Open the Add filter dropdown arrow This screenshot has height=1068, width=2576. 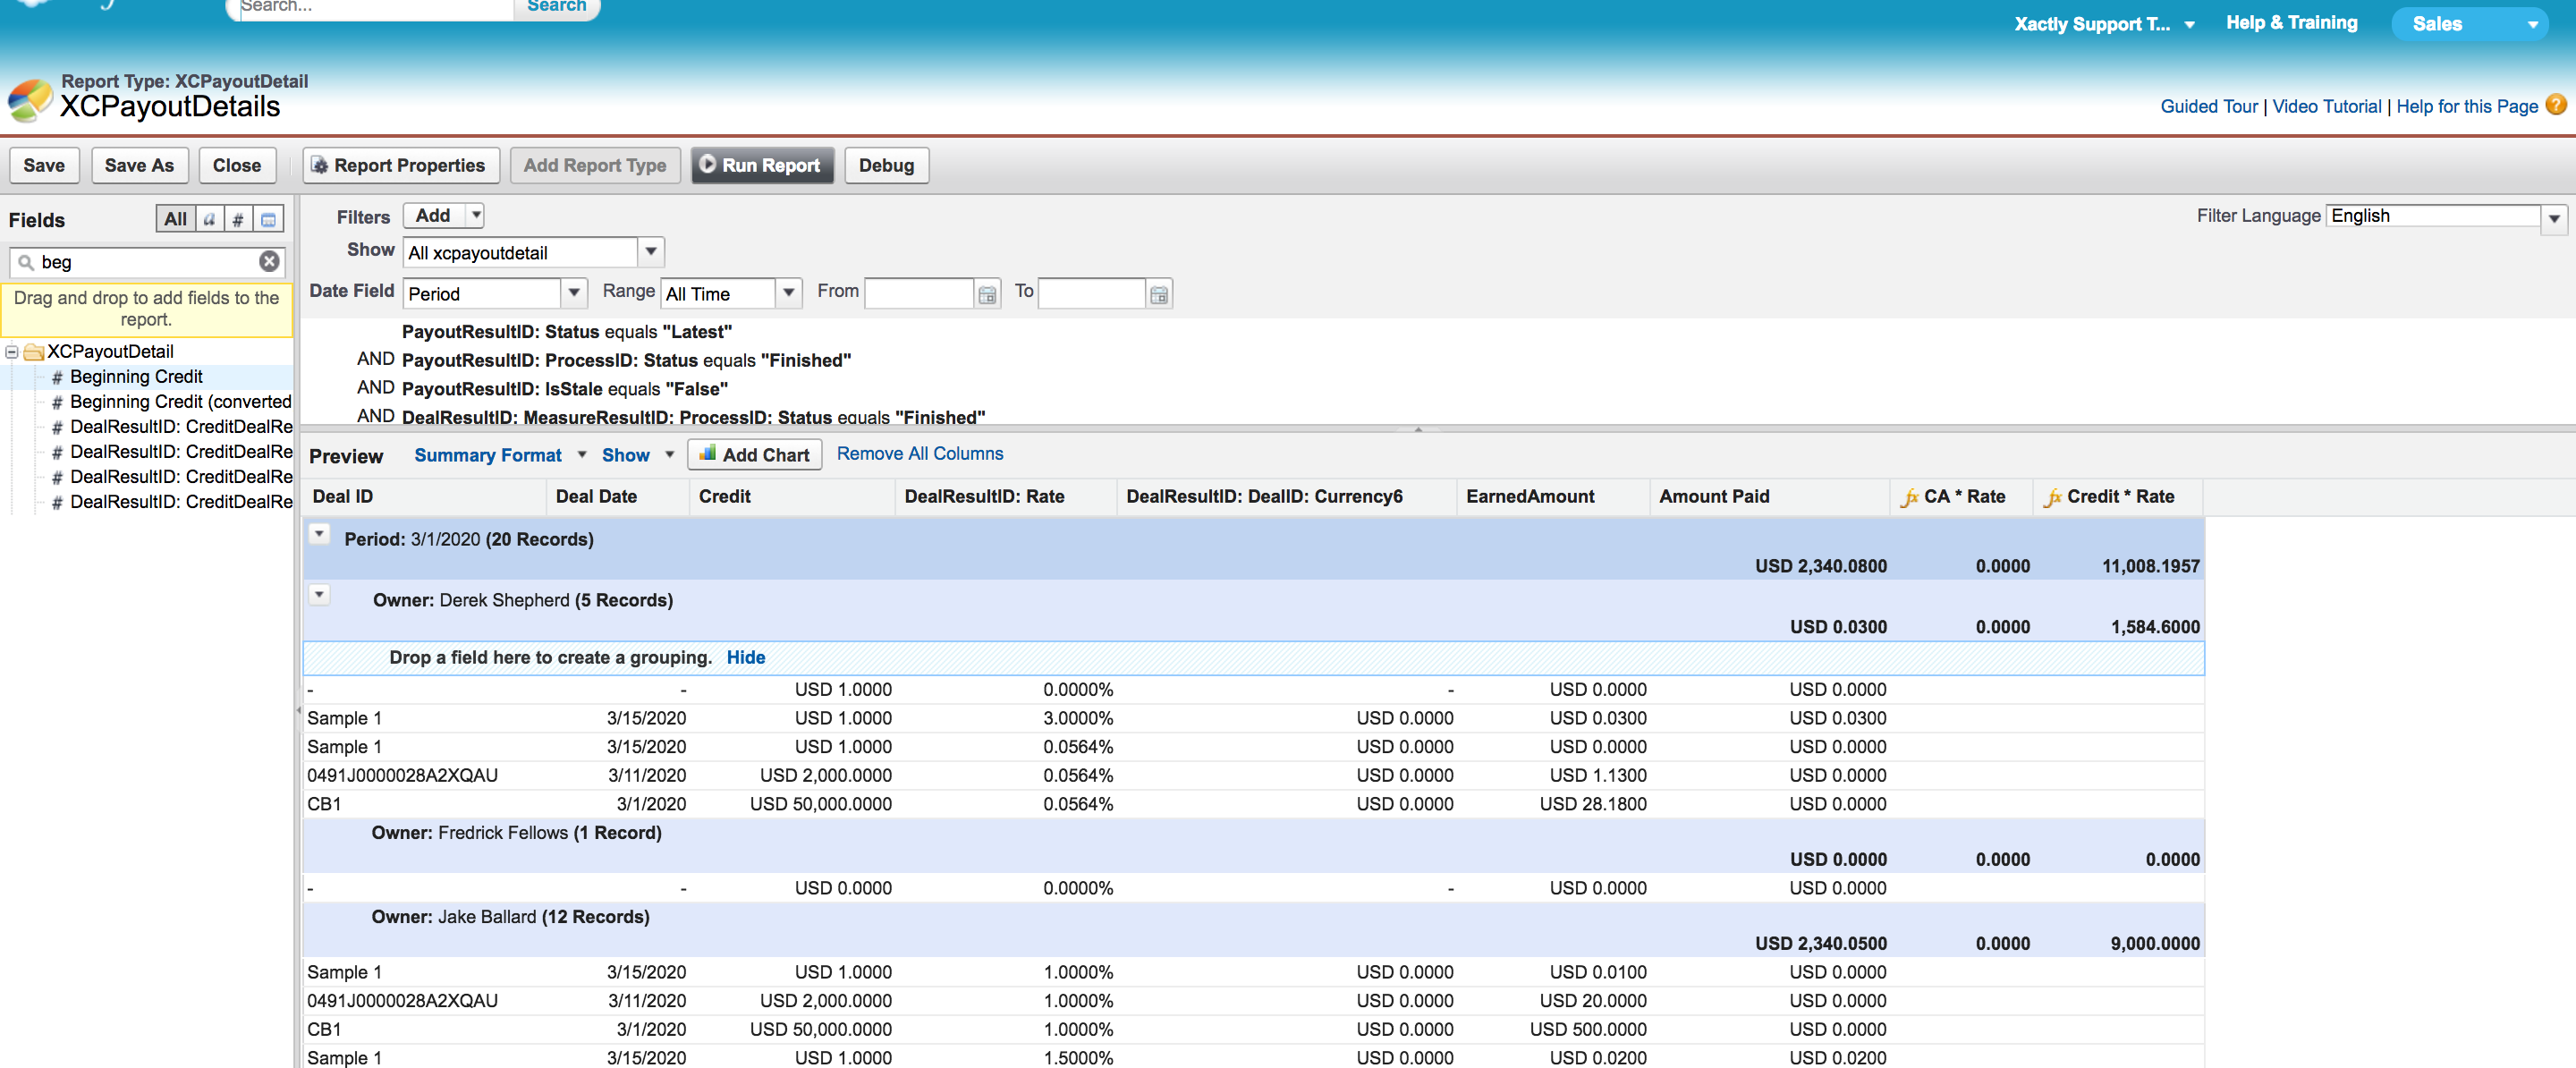click(x=476, y=215)
